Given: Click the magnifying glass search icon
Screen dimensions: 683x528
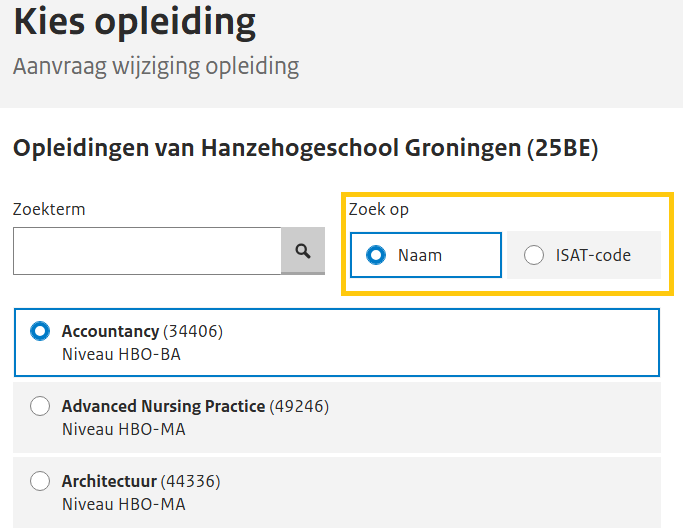Looking at the screenshot, I should (303, 251).
